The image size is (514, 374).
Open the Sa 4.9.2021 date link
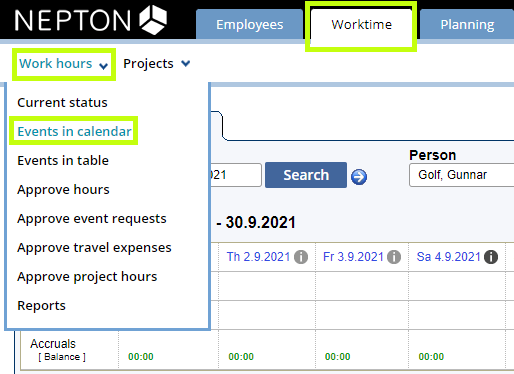tap(448, 257)
